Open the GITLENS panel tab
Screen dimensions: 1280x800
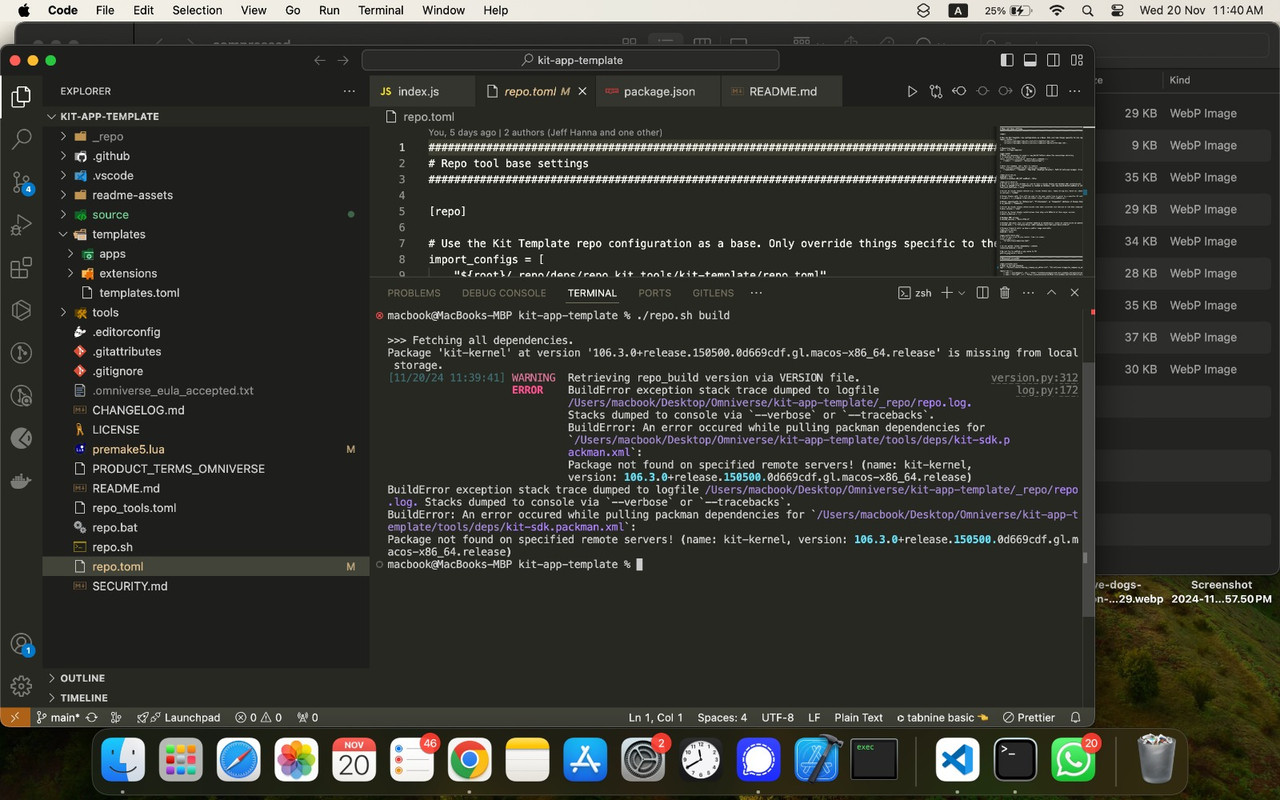click(713, 293)
